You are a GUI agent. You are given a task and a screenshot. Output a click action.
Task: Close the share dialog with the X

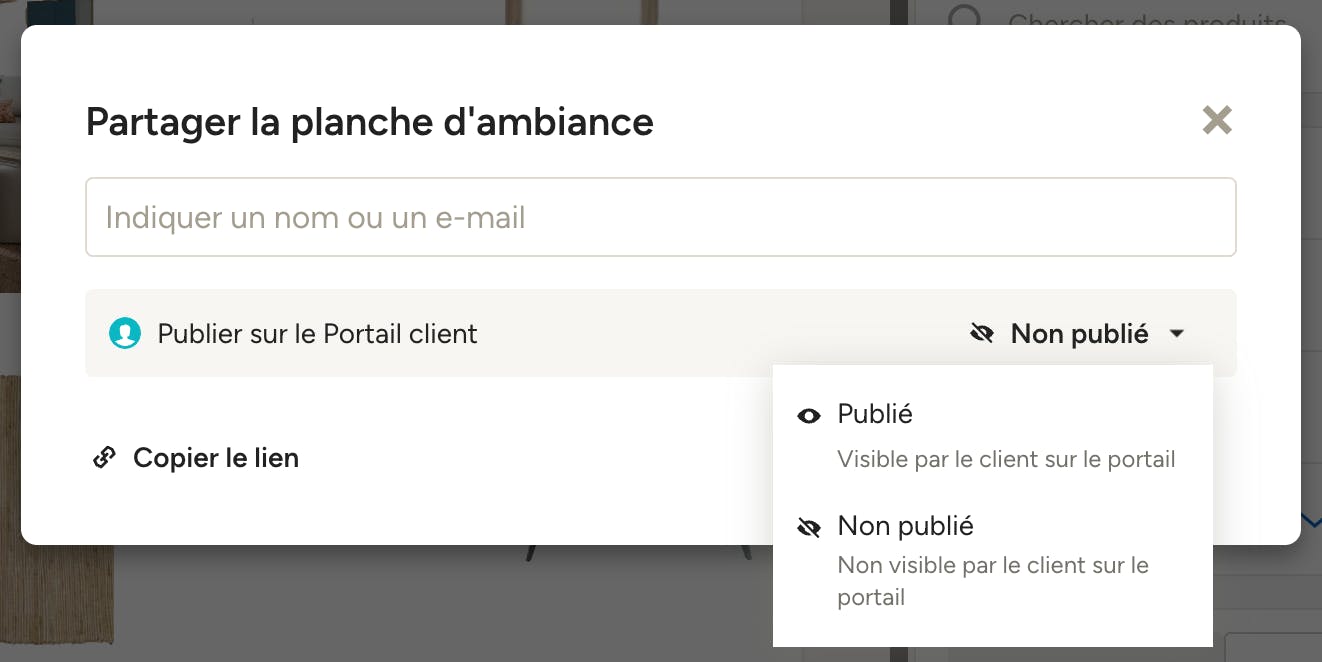(1217, 120)
